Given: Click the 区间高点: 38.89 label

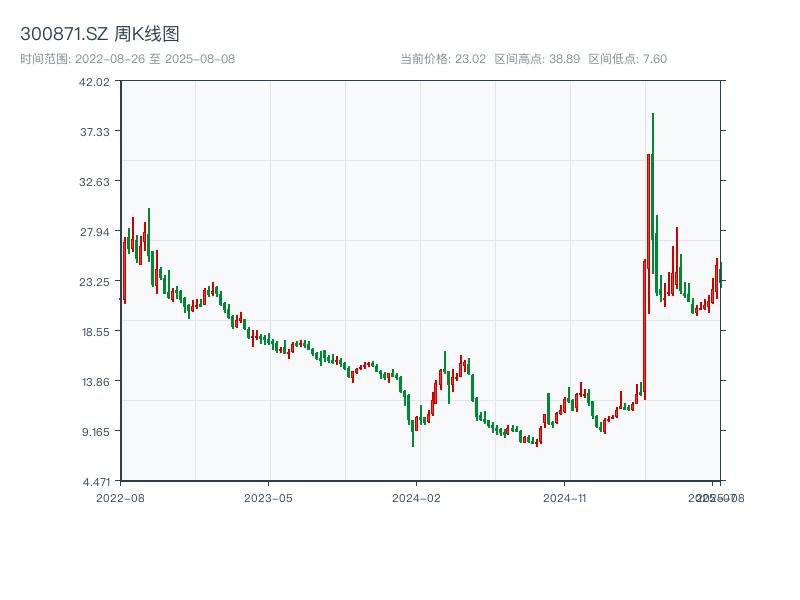Looking at the screenshot, I should pos(537,59).
